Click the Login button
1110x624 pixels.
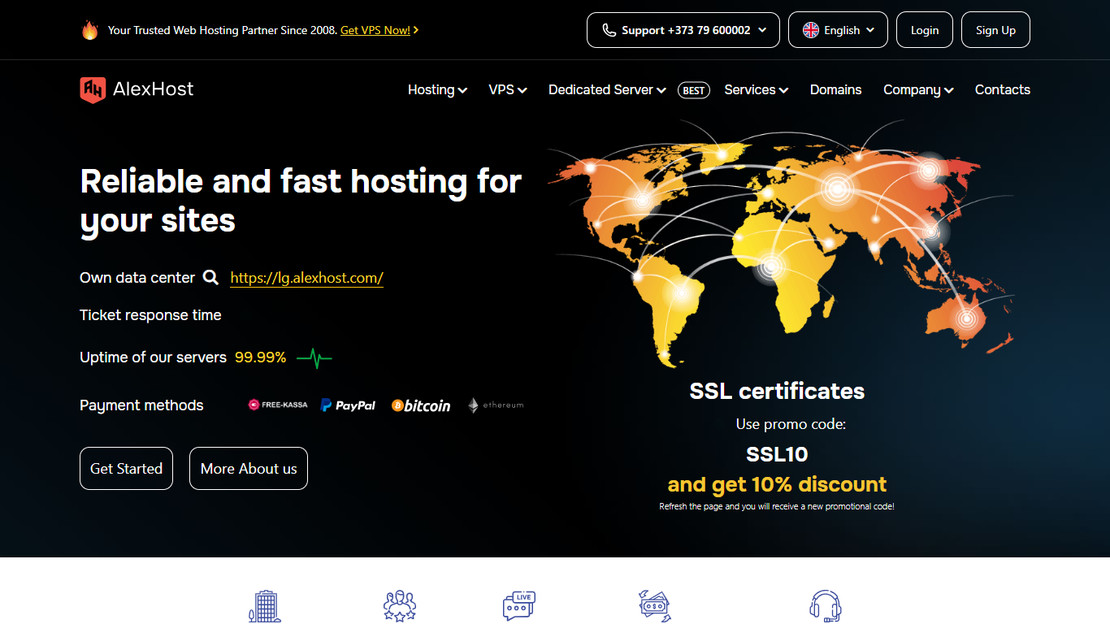point(925,30)
